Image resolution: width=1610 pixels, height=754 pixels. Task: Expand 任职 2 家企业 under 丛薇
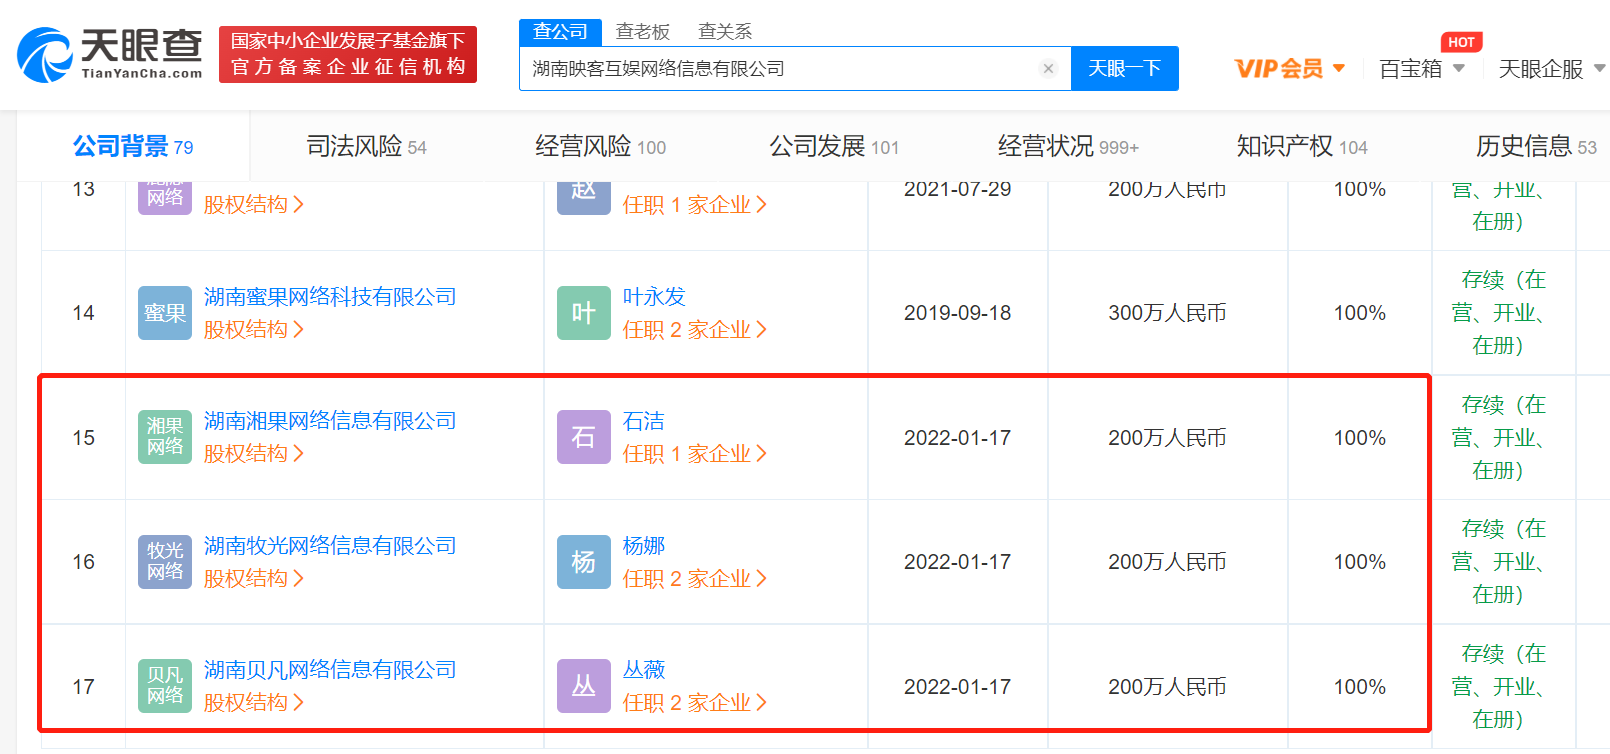[x=695, y=703]
